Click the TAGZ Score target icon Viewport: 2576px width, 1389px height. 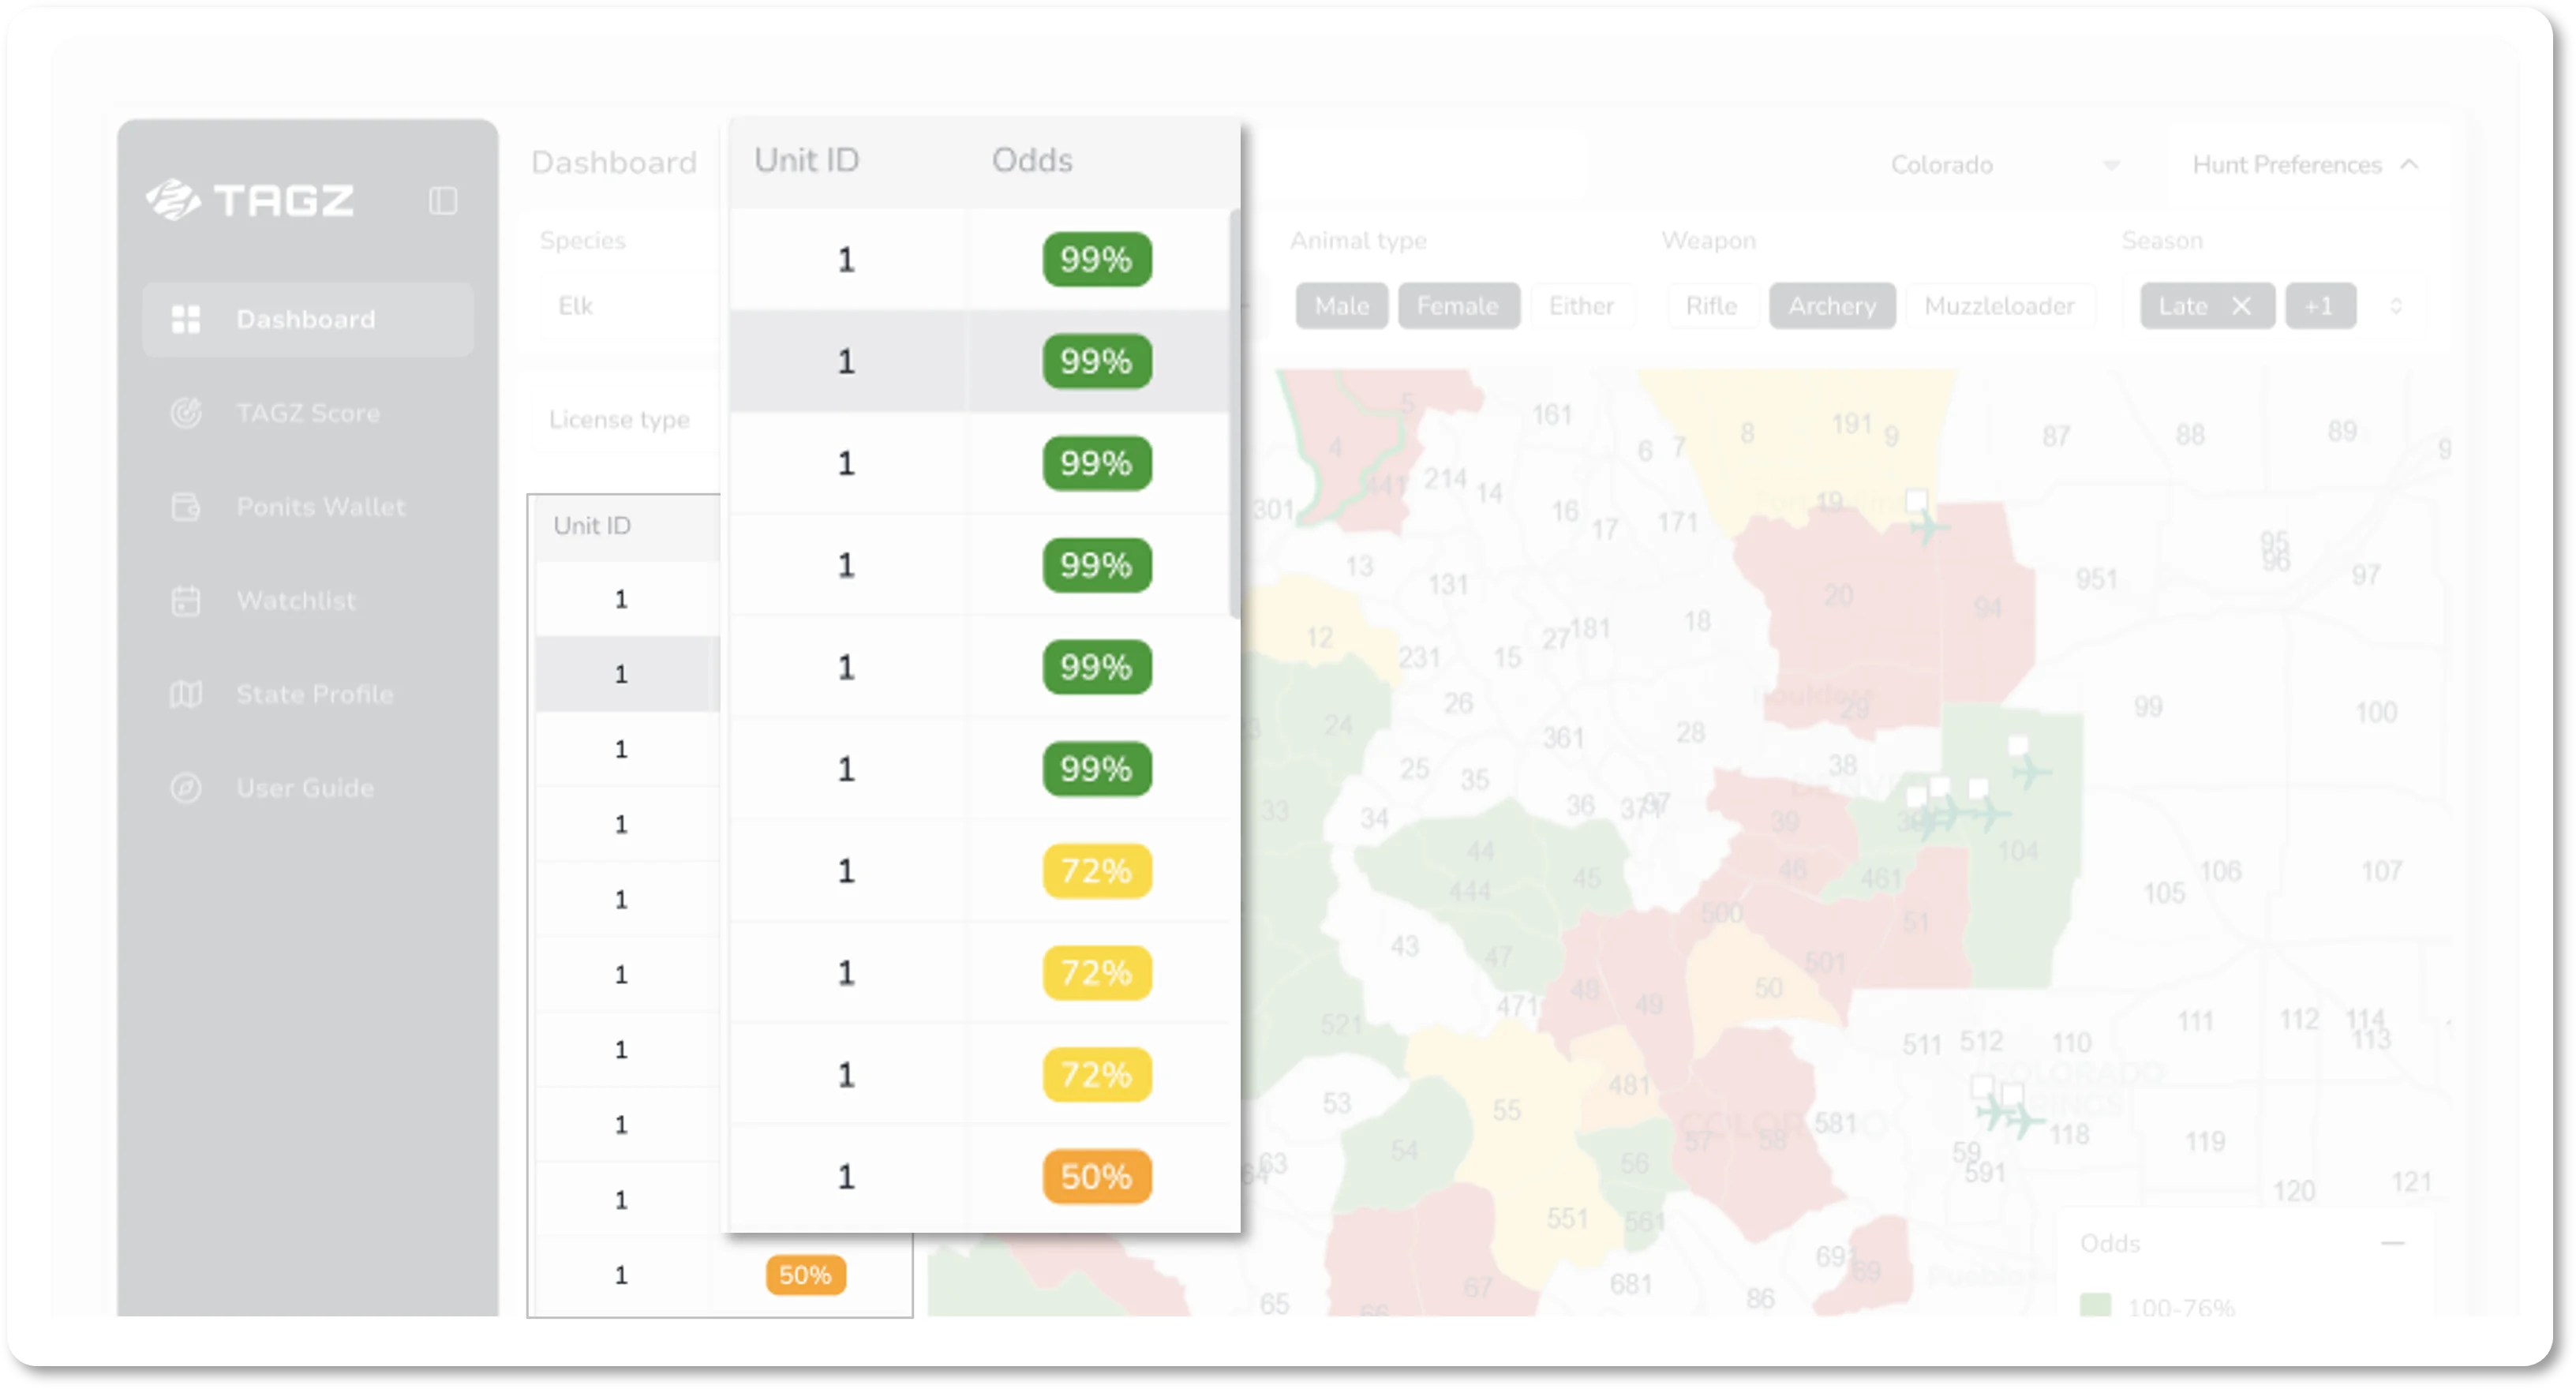[x=186, y=413]
